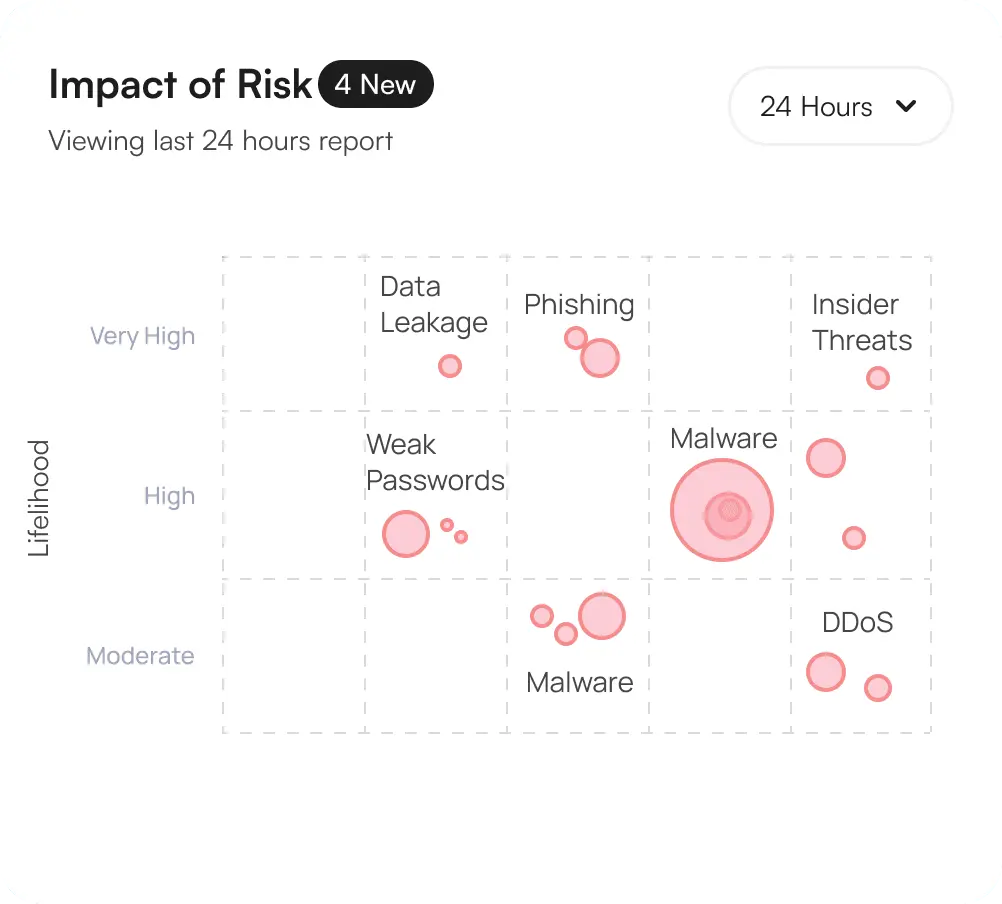Select the Very High row label

pyautogui.click(x=142, y=336)
